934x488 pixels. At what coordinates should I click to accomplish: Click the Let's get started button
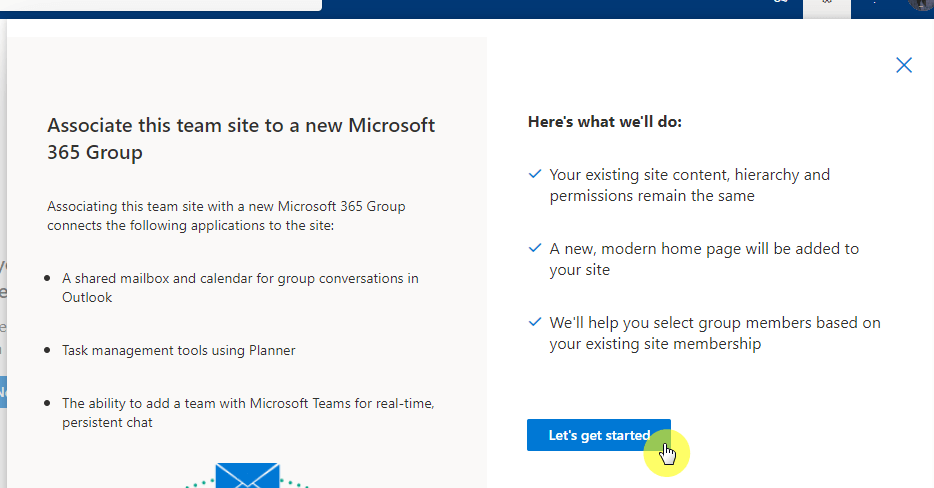pyautogui.click(x=599, y=435)
